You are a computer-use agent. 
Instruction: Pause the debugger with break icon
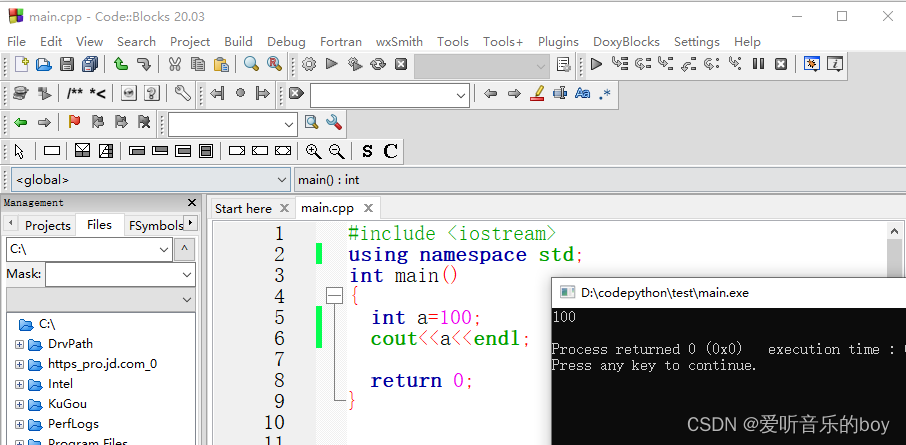[x=759, y=64]
